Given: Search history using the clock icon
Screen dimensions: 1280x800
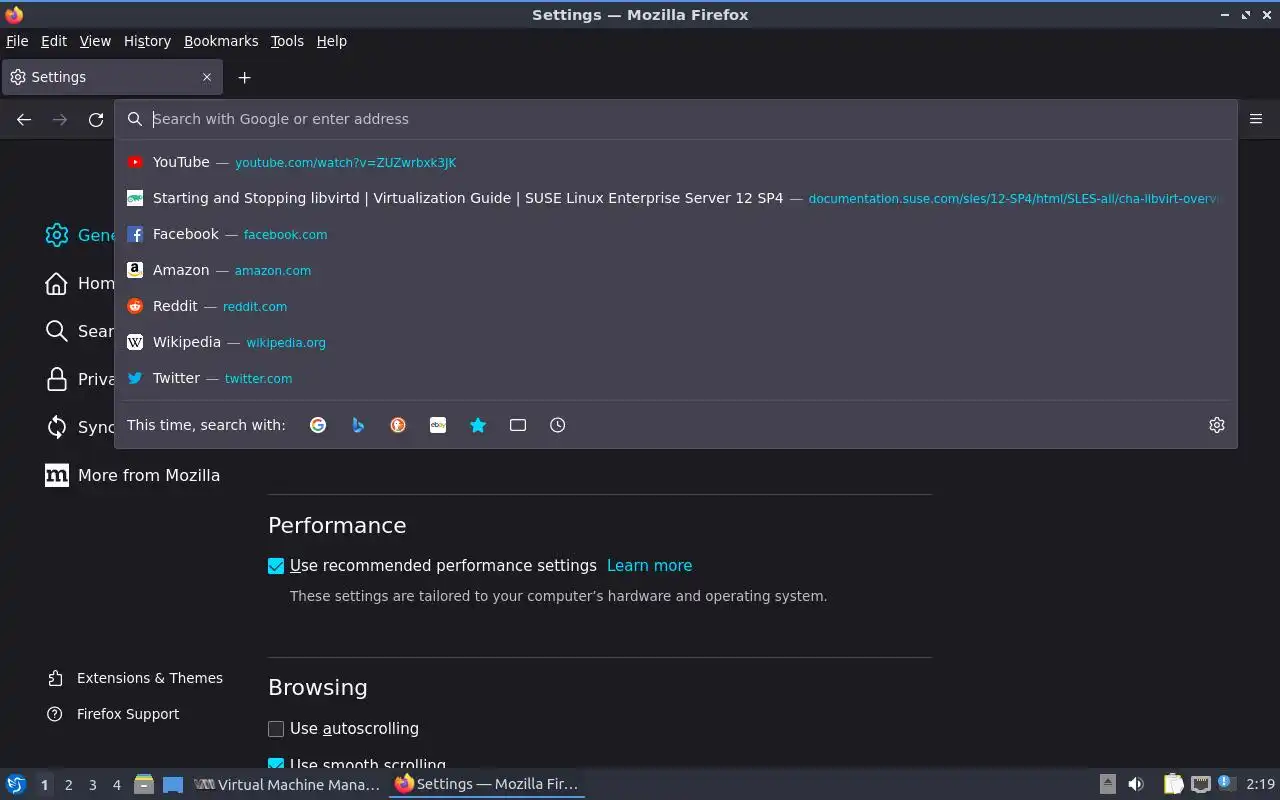Looking at the screenshot, I should point(558,425).
